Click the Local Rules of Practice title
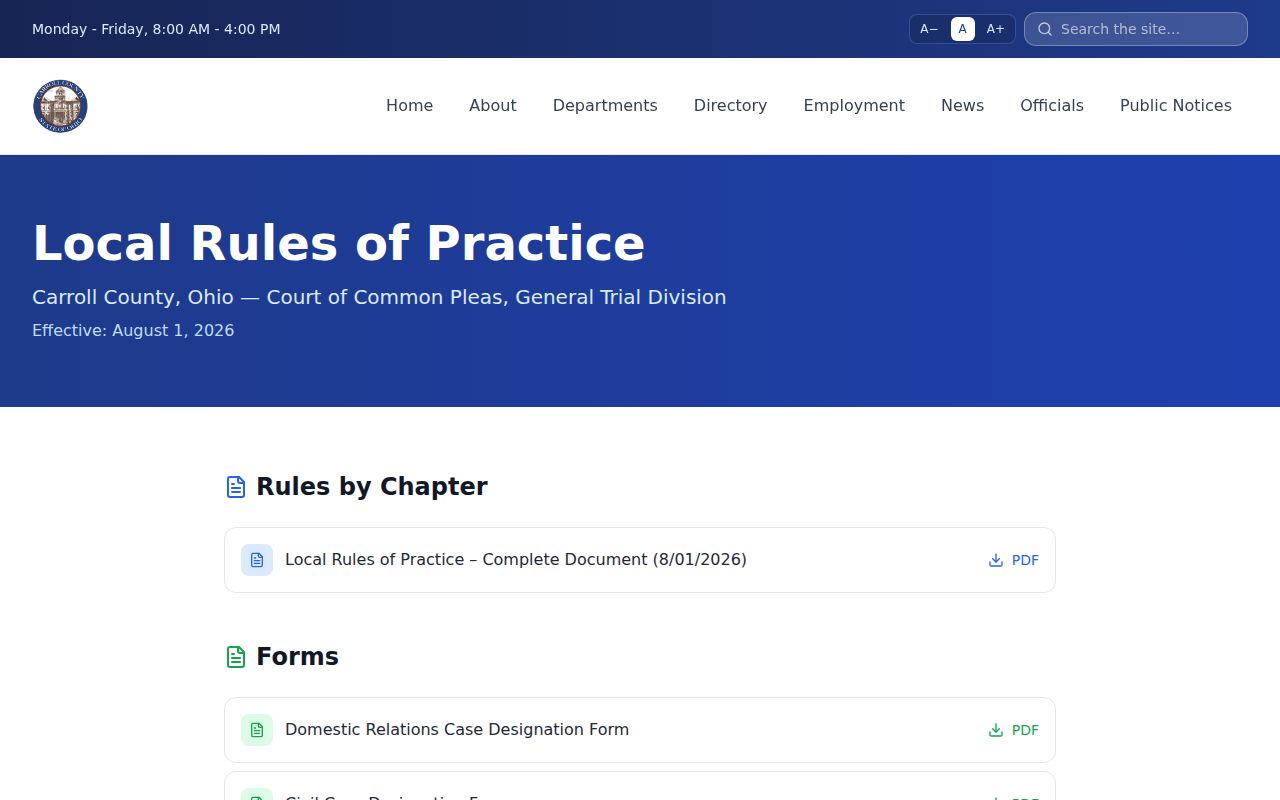This screenshot has height=800, width=1280. 339,243
